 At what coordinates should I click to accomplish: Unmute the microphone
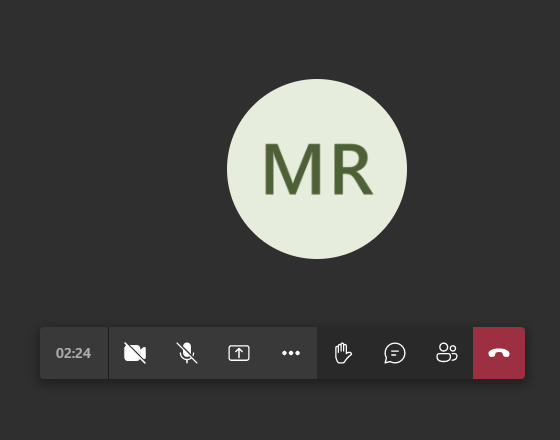point(187,353)
